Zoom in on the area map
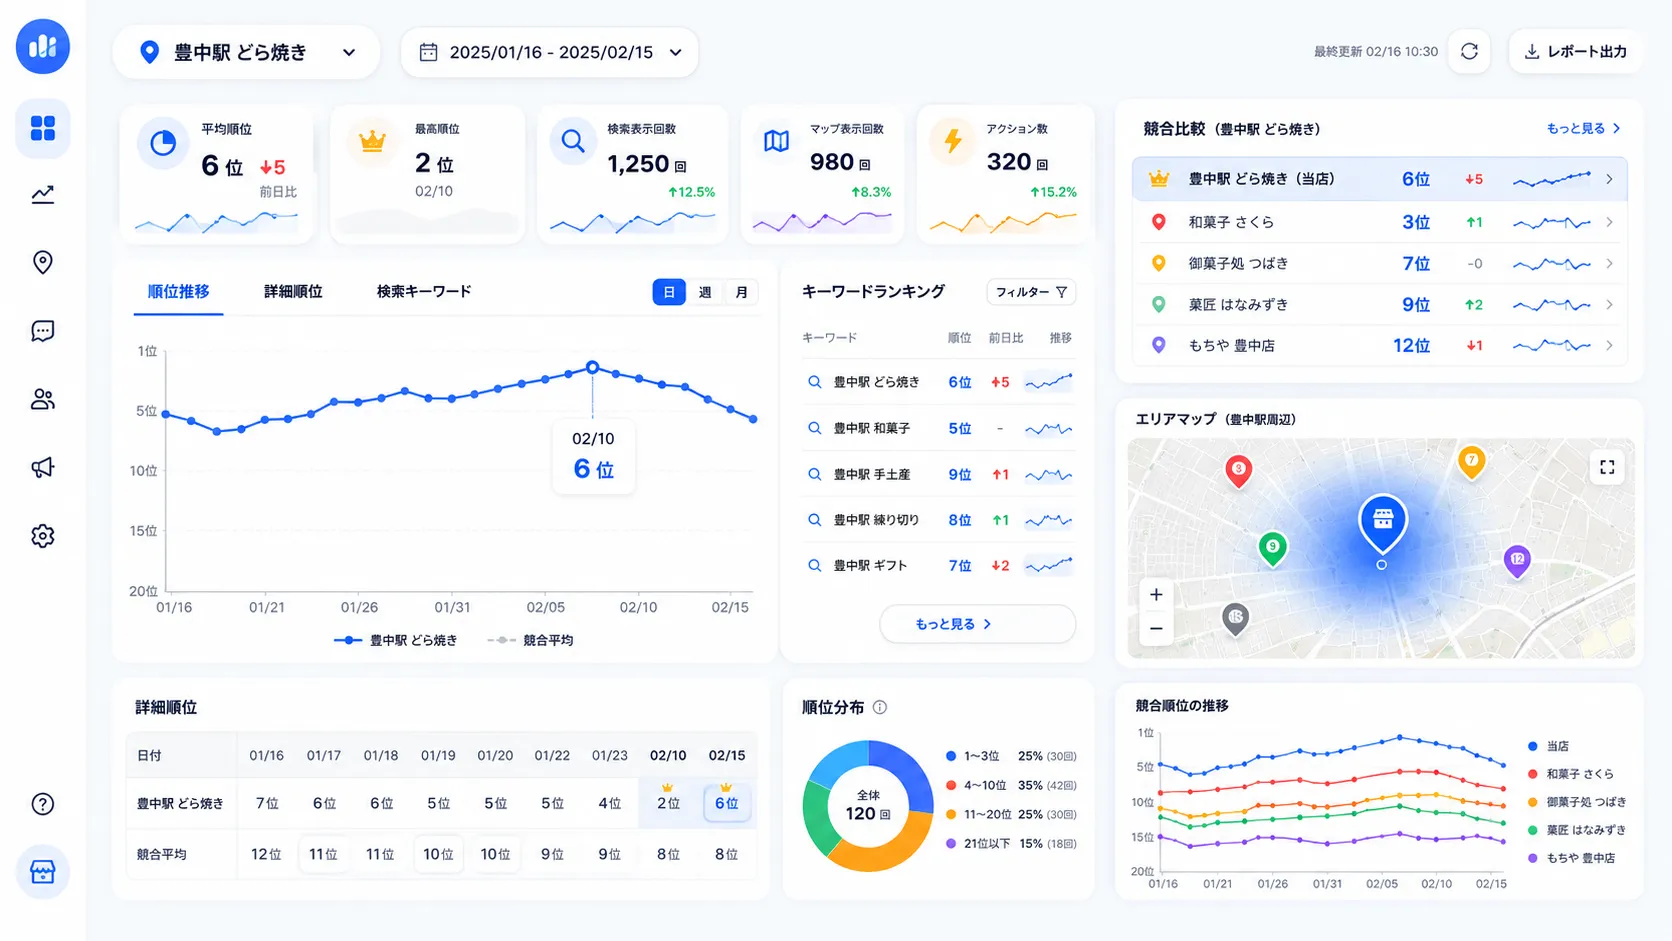The image size is (1672, 941). (x=1156, y=595)
